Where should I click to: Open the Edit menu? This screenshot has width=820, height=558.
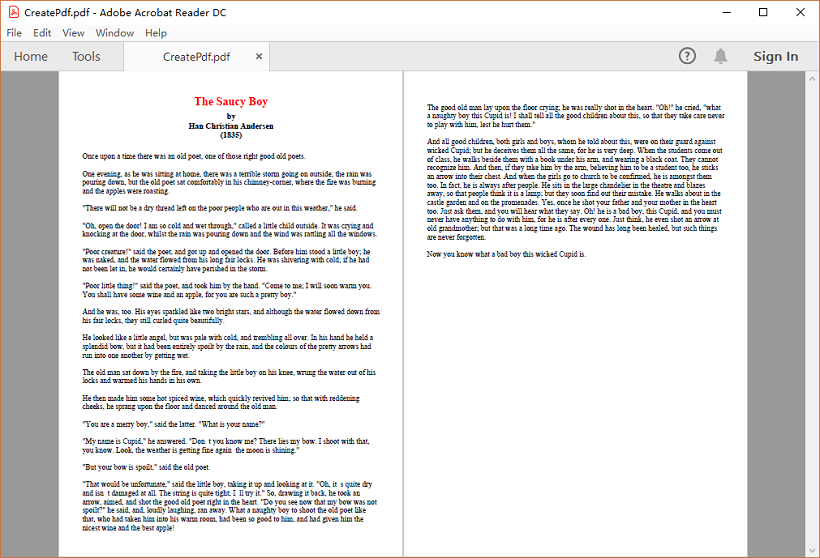coord(42,33)
